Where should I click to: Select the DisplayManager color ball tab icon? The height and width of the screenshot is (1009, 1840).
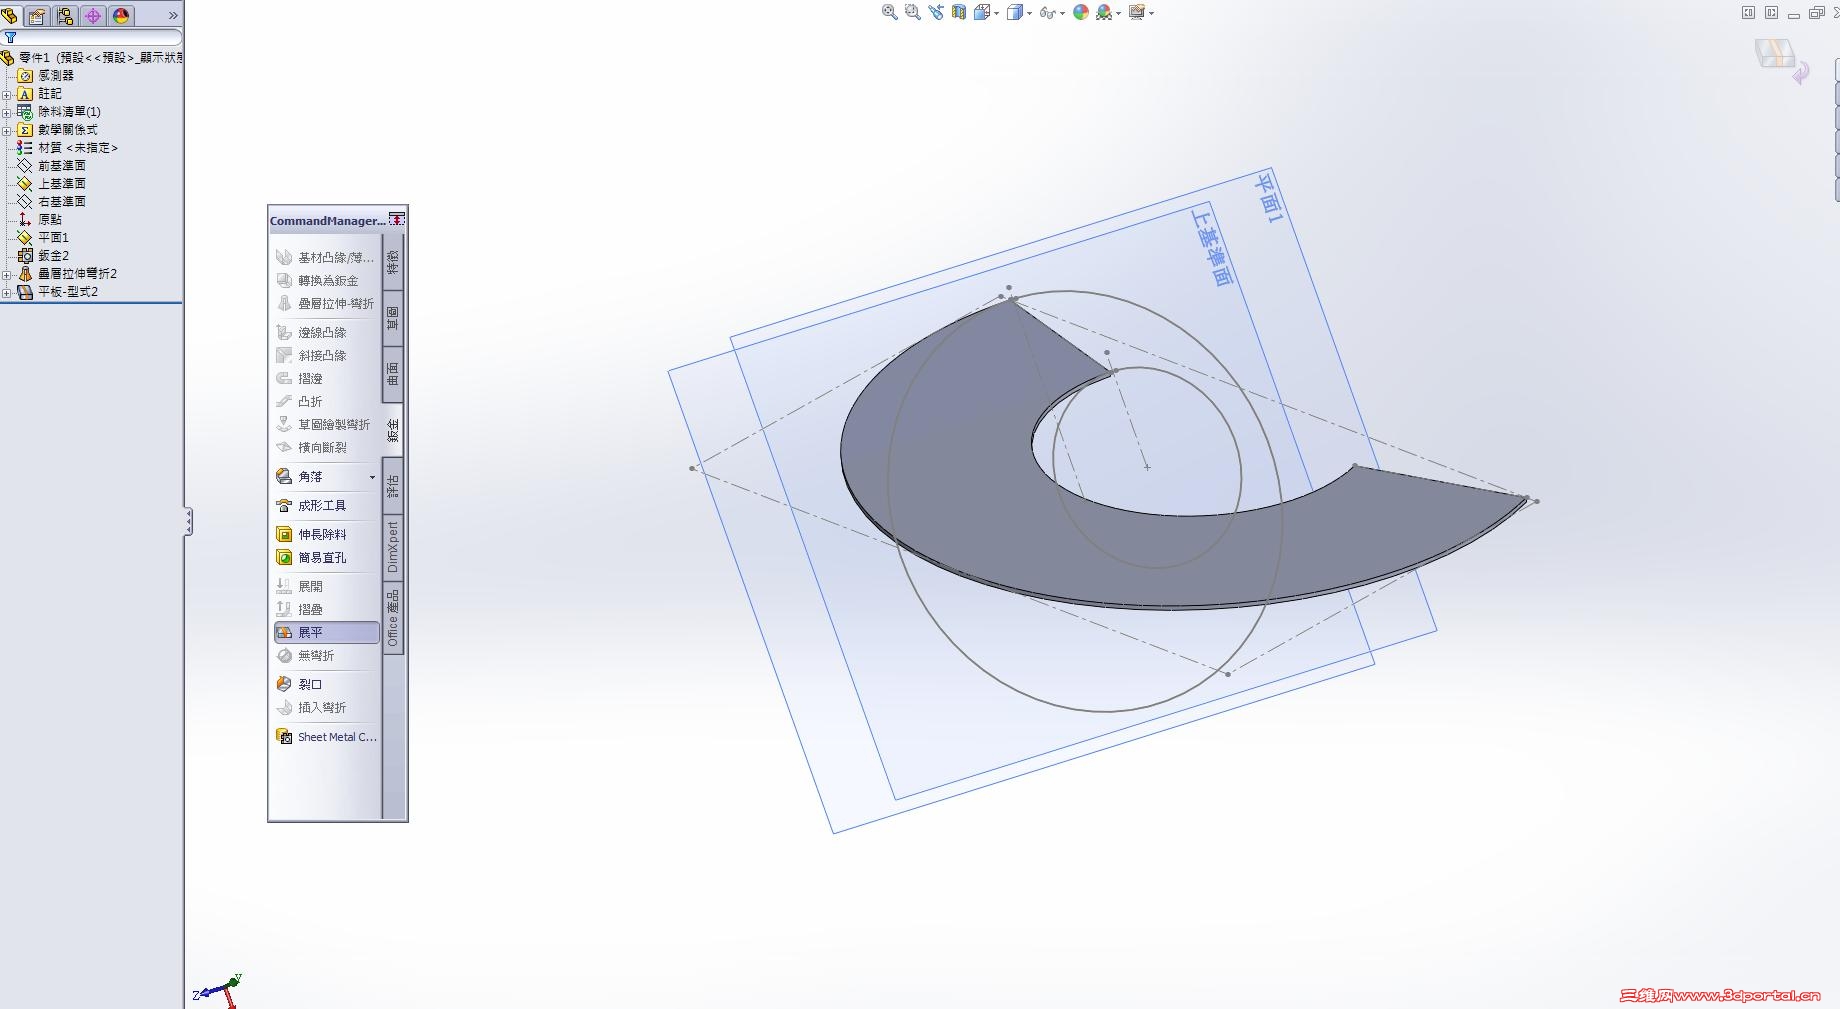[x=121, y=15]
